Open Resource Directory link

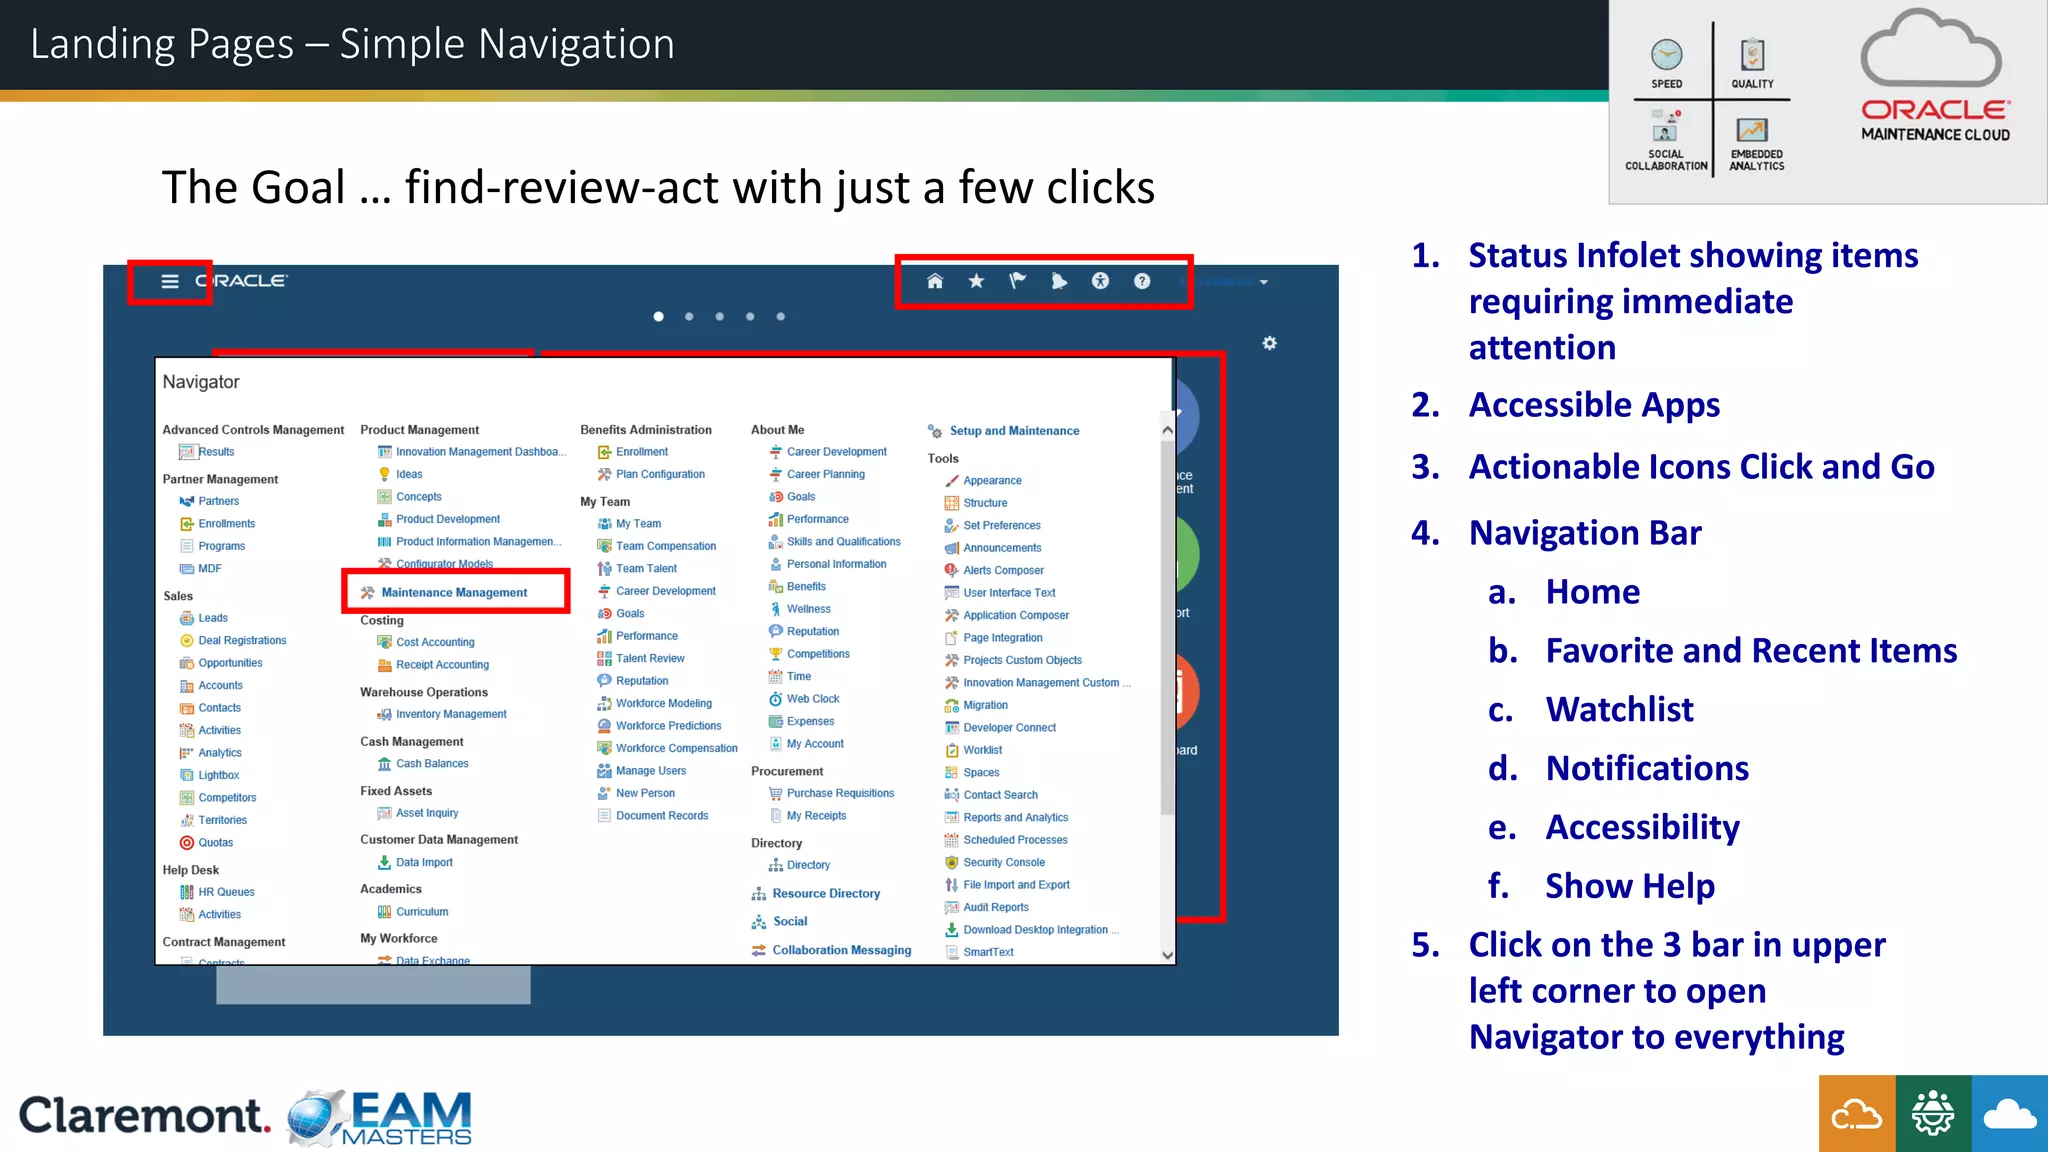826,894
